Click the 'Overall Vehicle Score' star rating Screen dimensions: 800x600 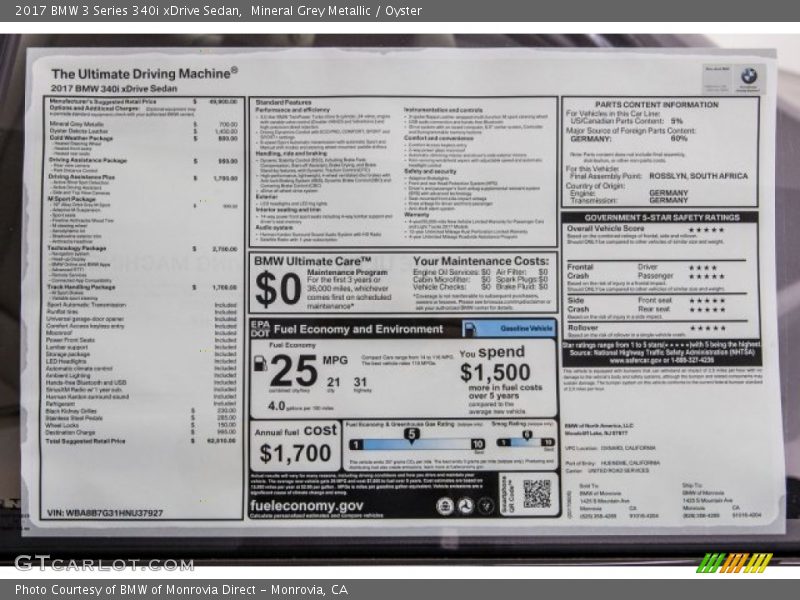click(x=706, y=230)
